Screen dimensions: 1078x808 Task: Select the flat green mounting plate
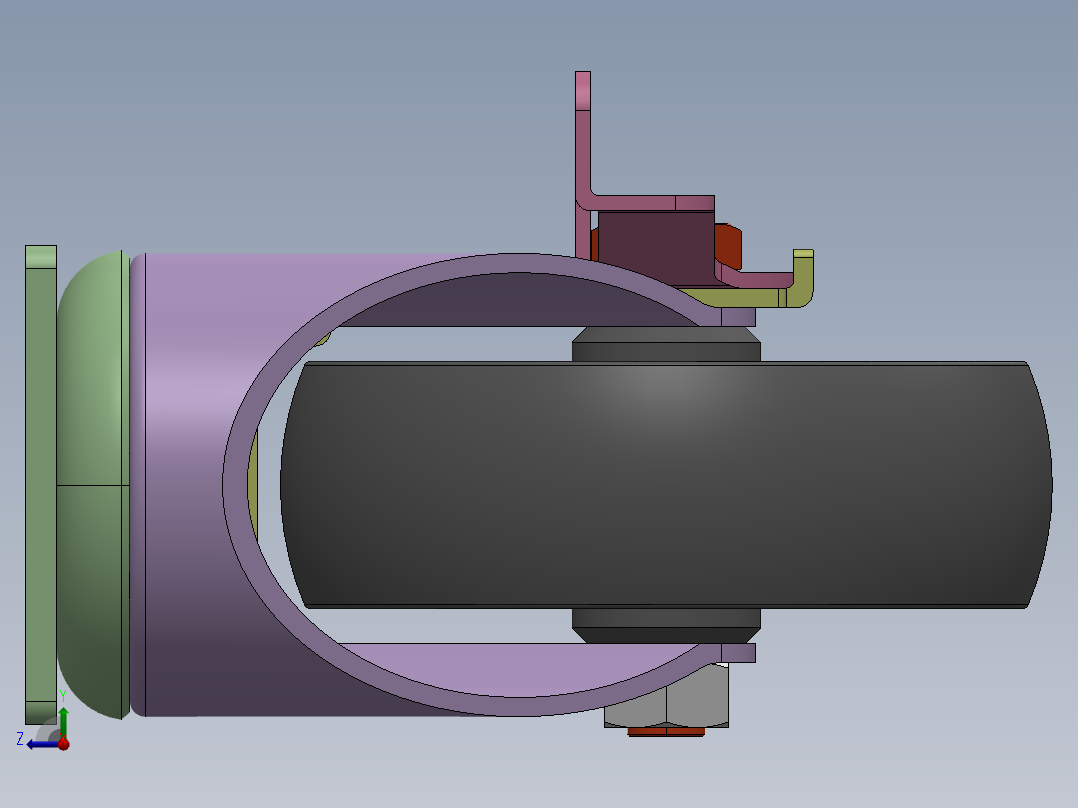click(x=41, y=485)
